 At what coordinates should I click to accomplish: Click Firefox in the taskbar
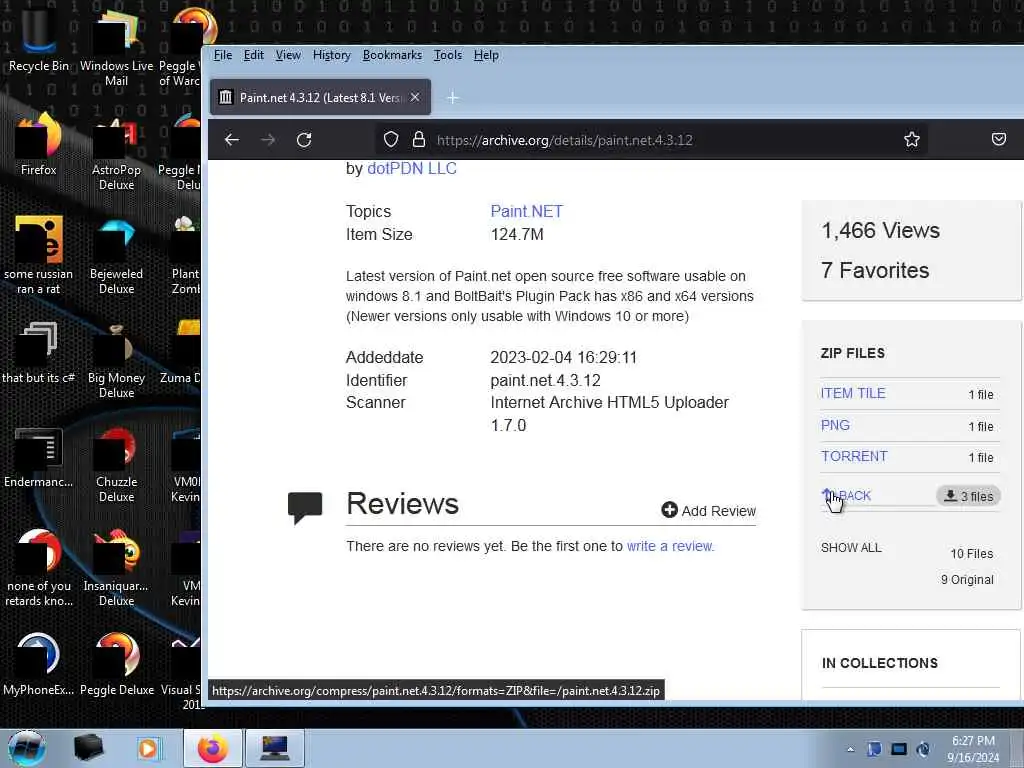[x=213, y=748]
